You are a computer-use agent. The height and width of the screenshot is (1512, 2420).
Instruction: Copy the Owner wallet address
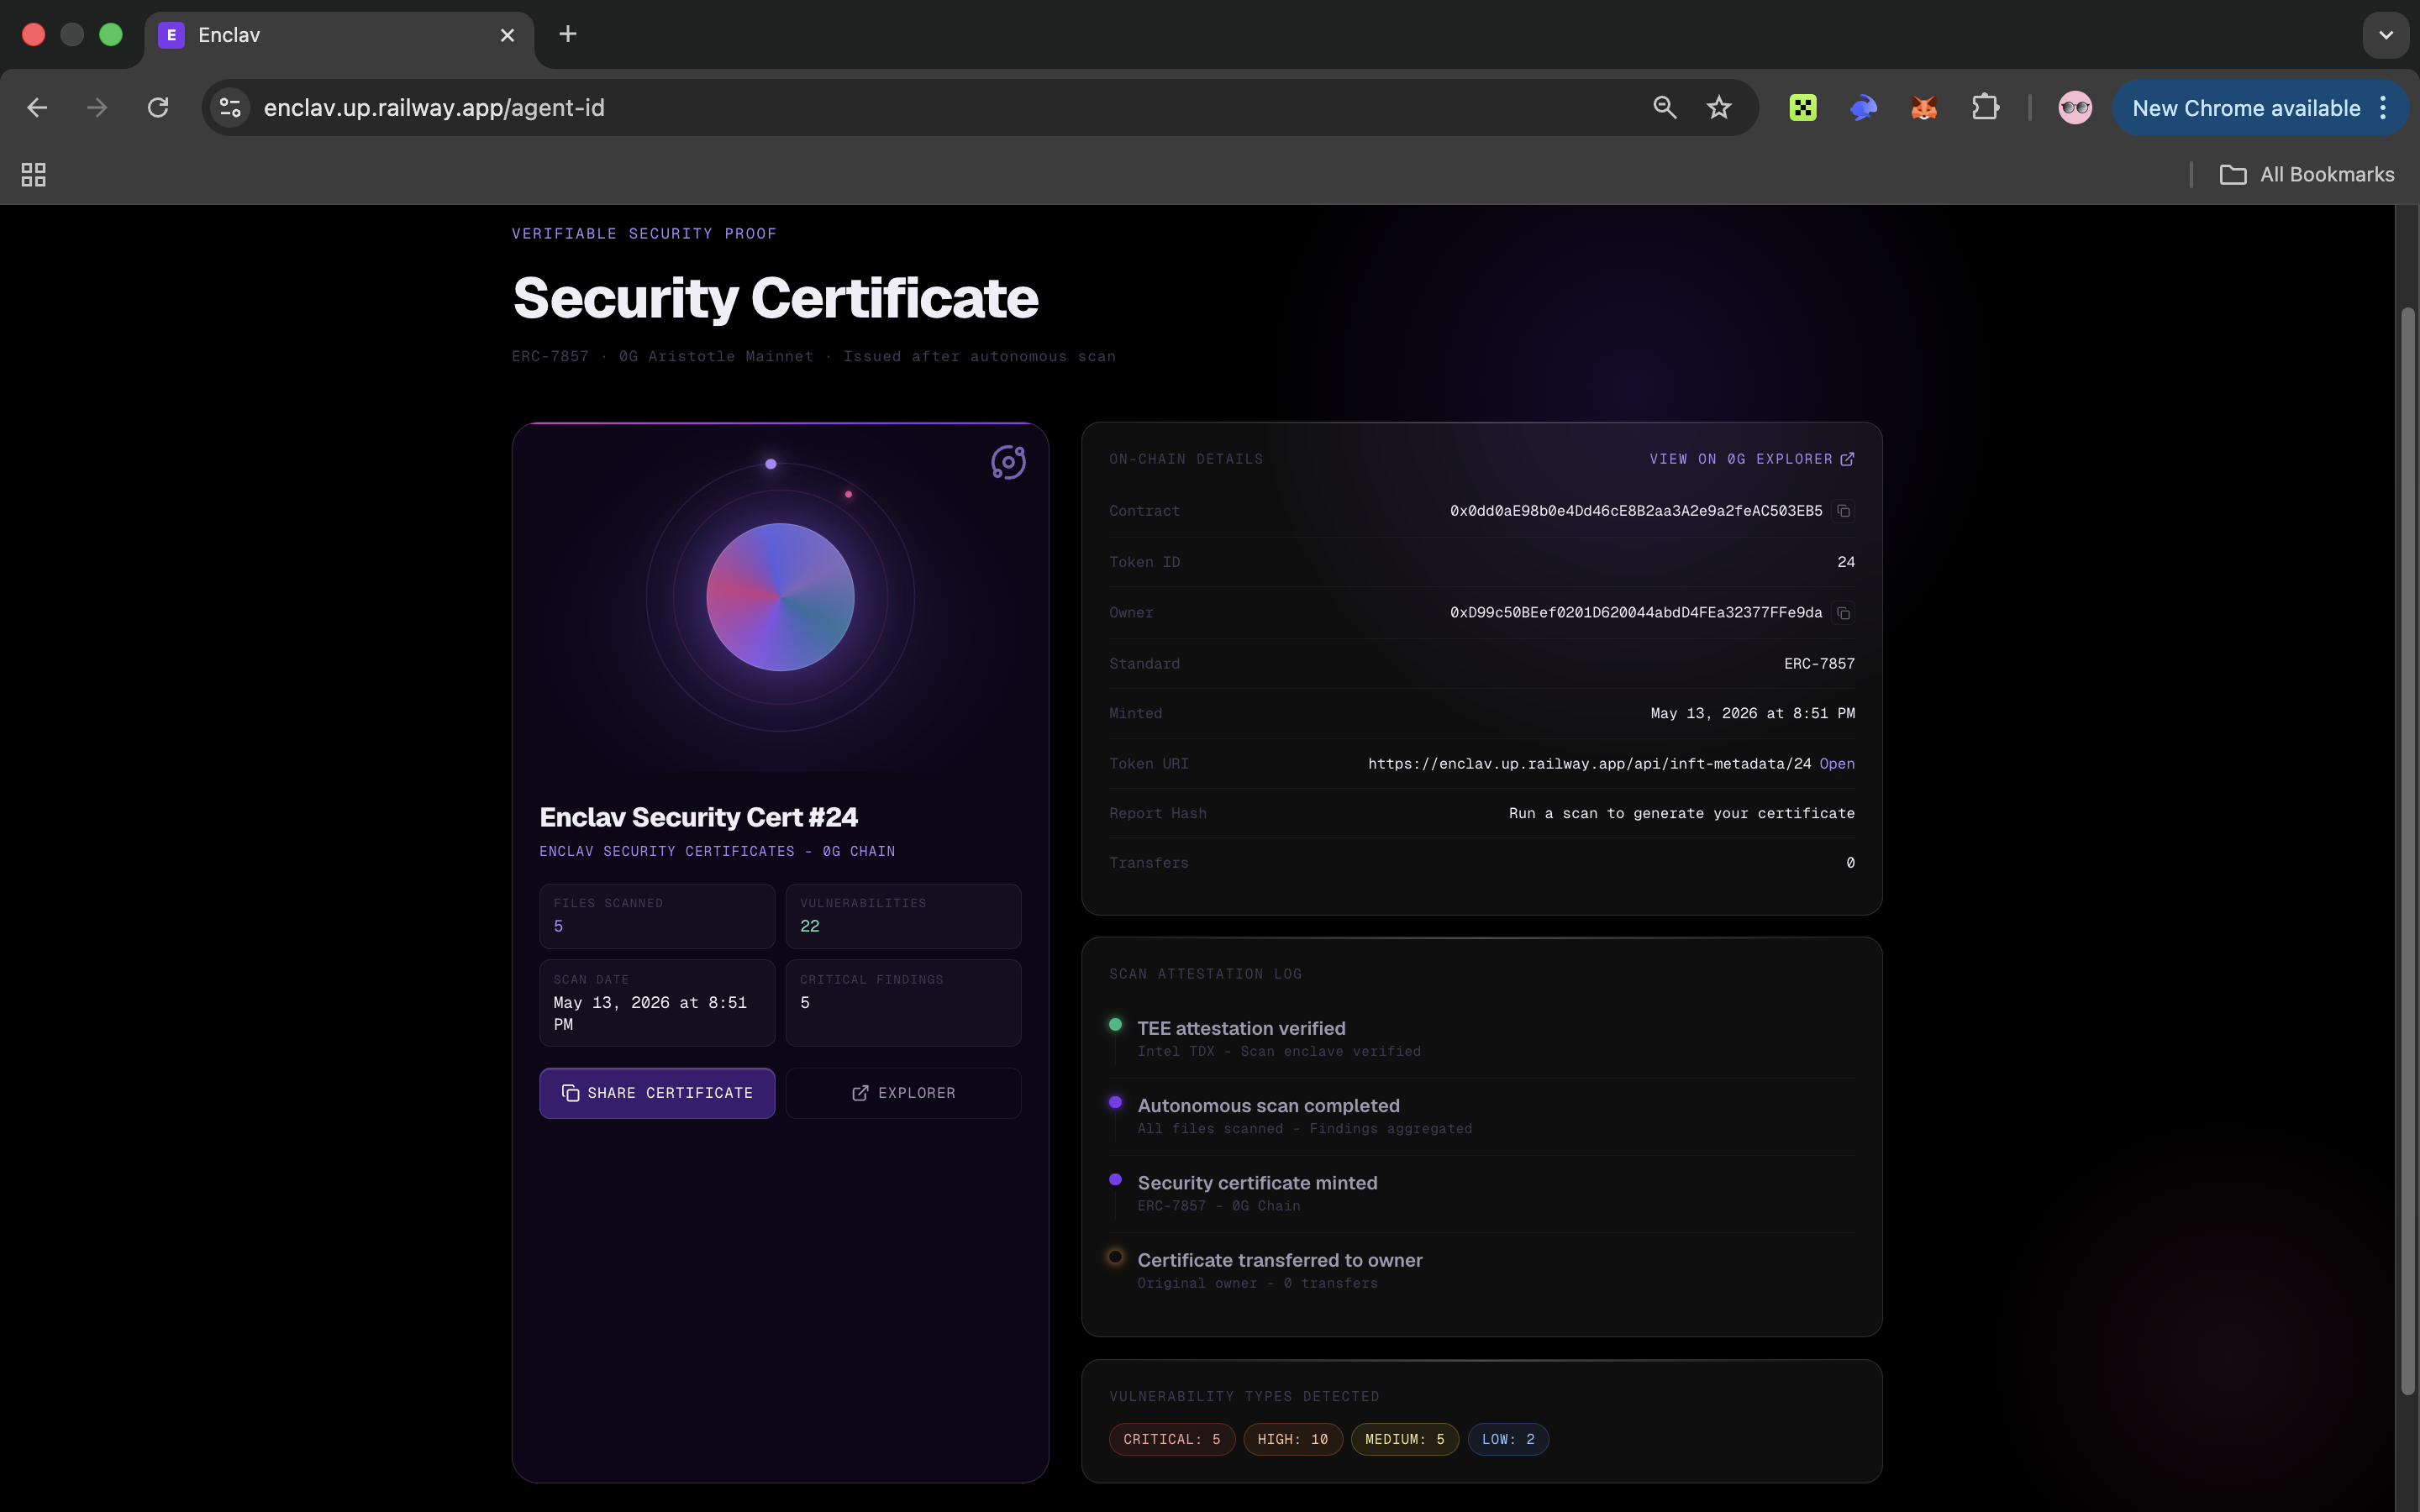pos(1843,613)
